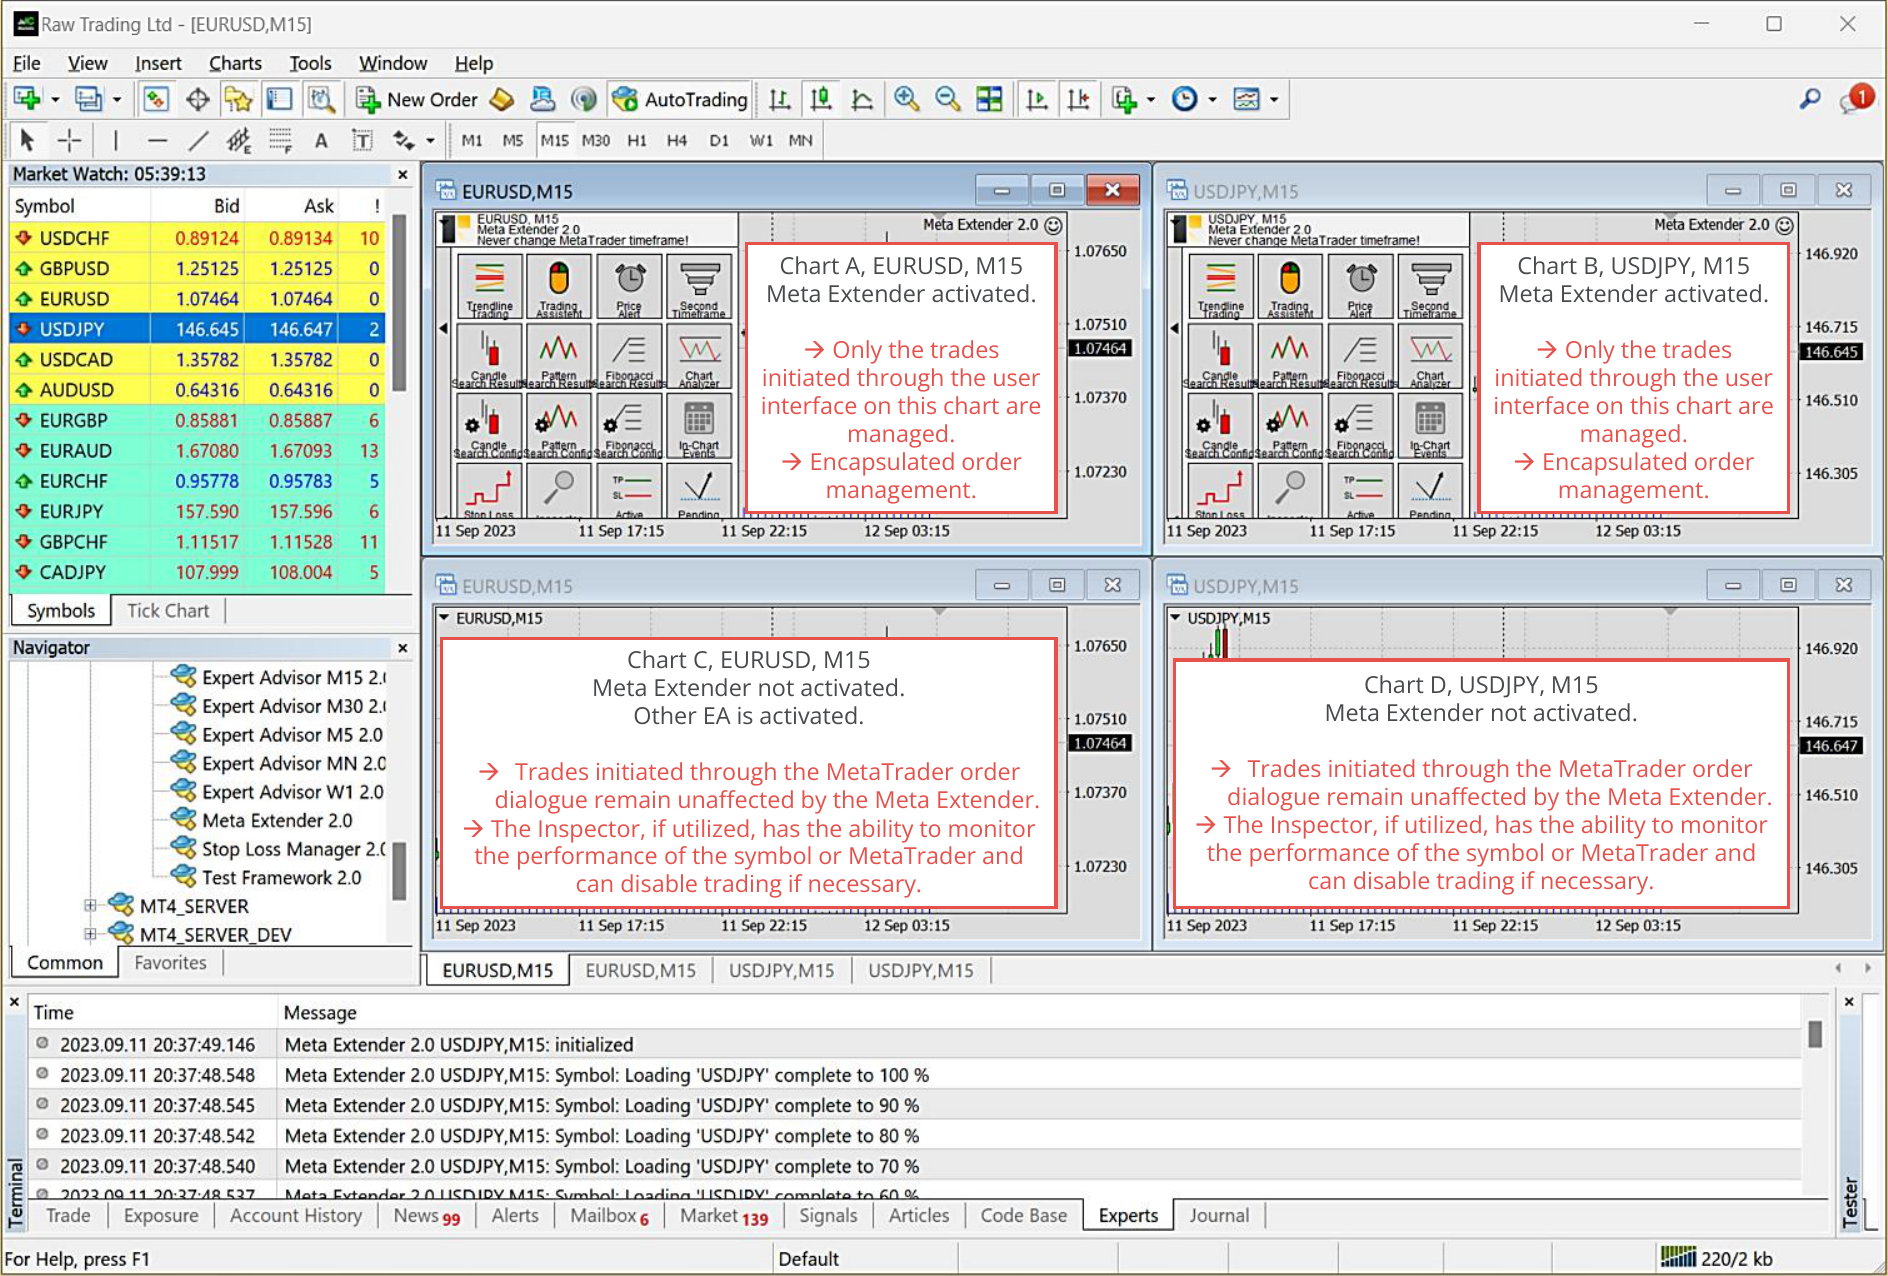
Task: Toggle the chart Auto Scroll icon
Action: (x=1037, y=99)
